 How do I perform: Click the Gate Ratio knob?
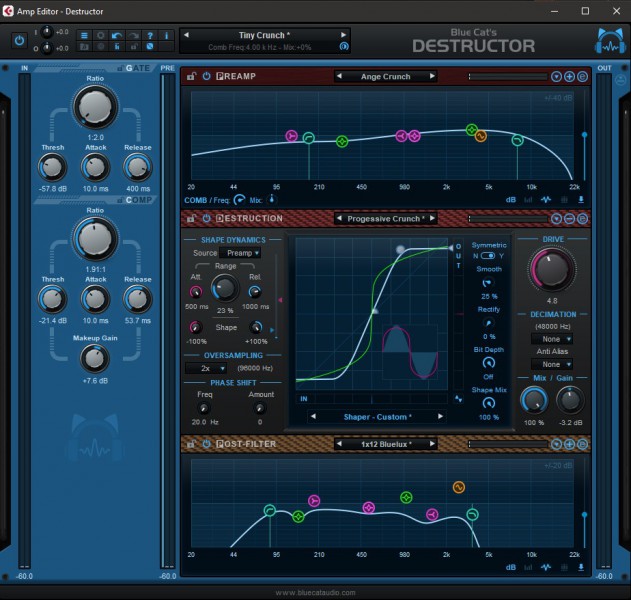pyautogui.click(x=95, y=107)
